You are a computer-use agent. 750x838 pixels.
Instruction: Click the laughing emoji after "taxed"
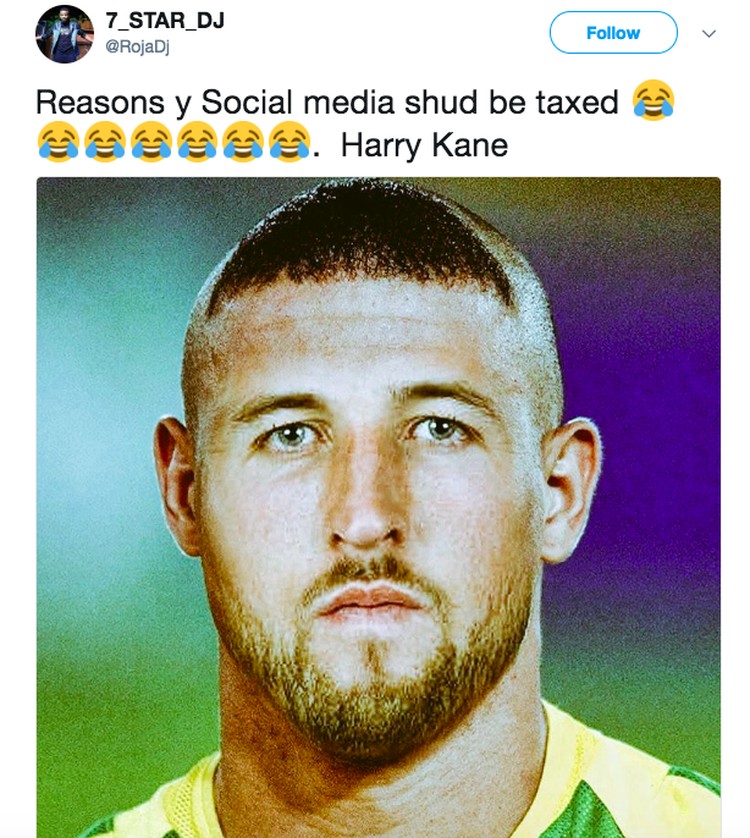[653, 100]
